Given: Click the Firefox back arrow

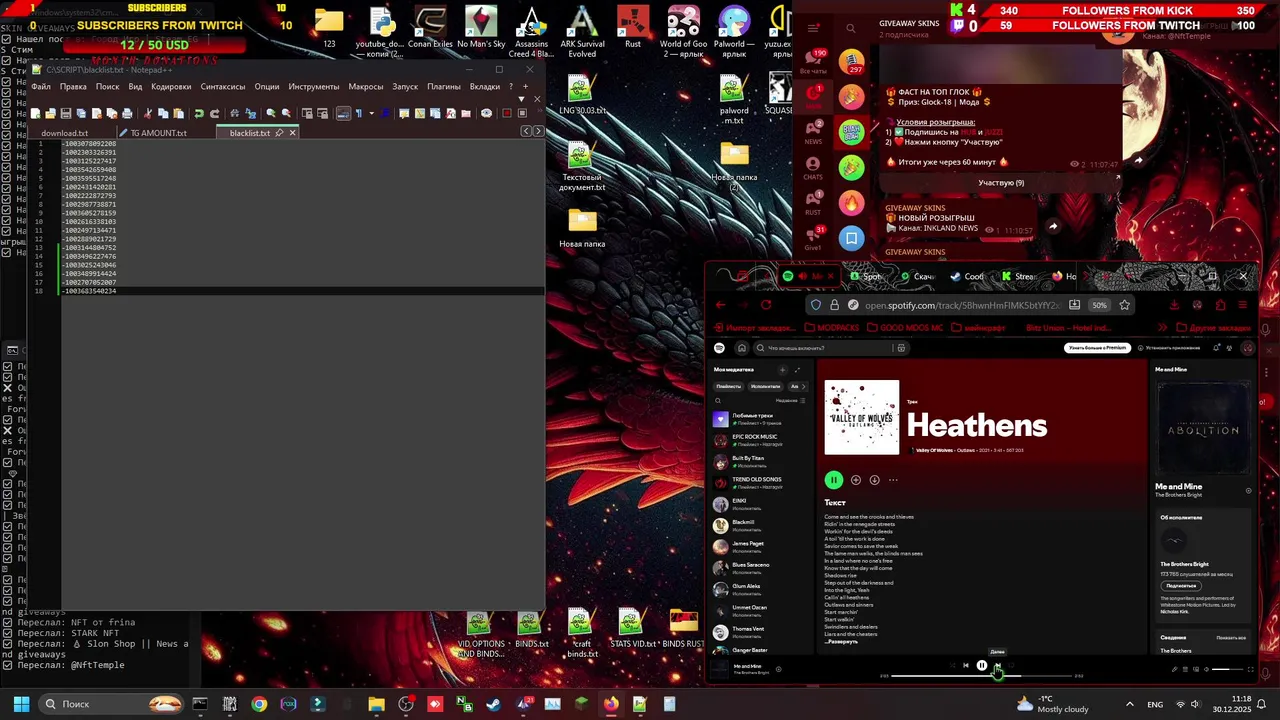Looking at the screenshot, I should point(720,305).
